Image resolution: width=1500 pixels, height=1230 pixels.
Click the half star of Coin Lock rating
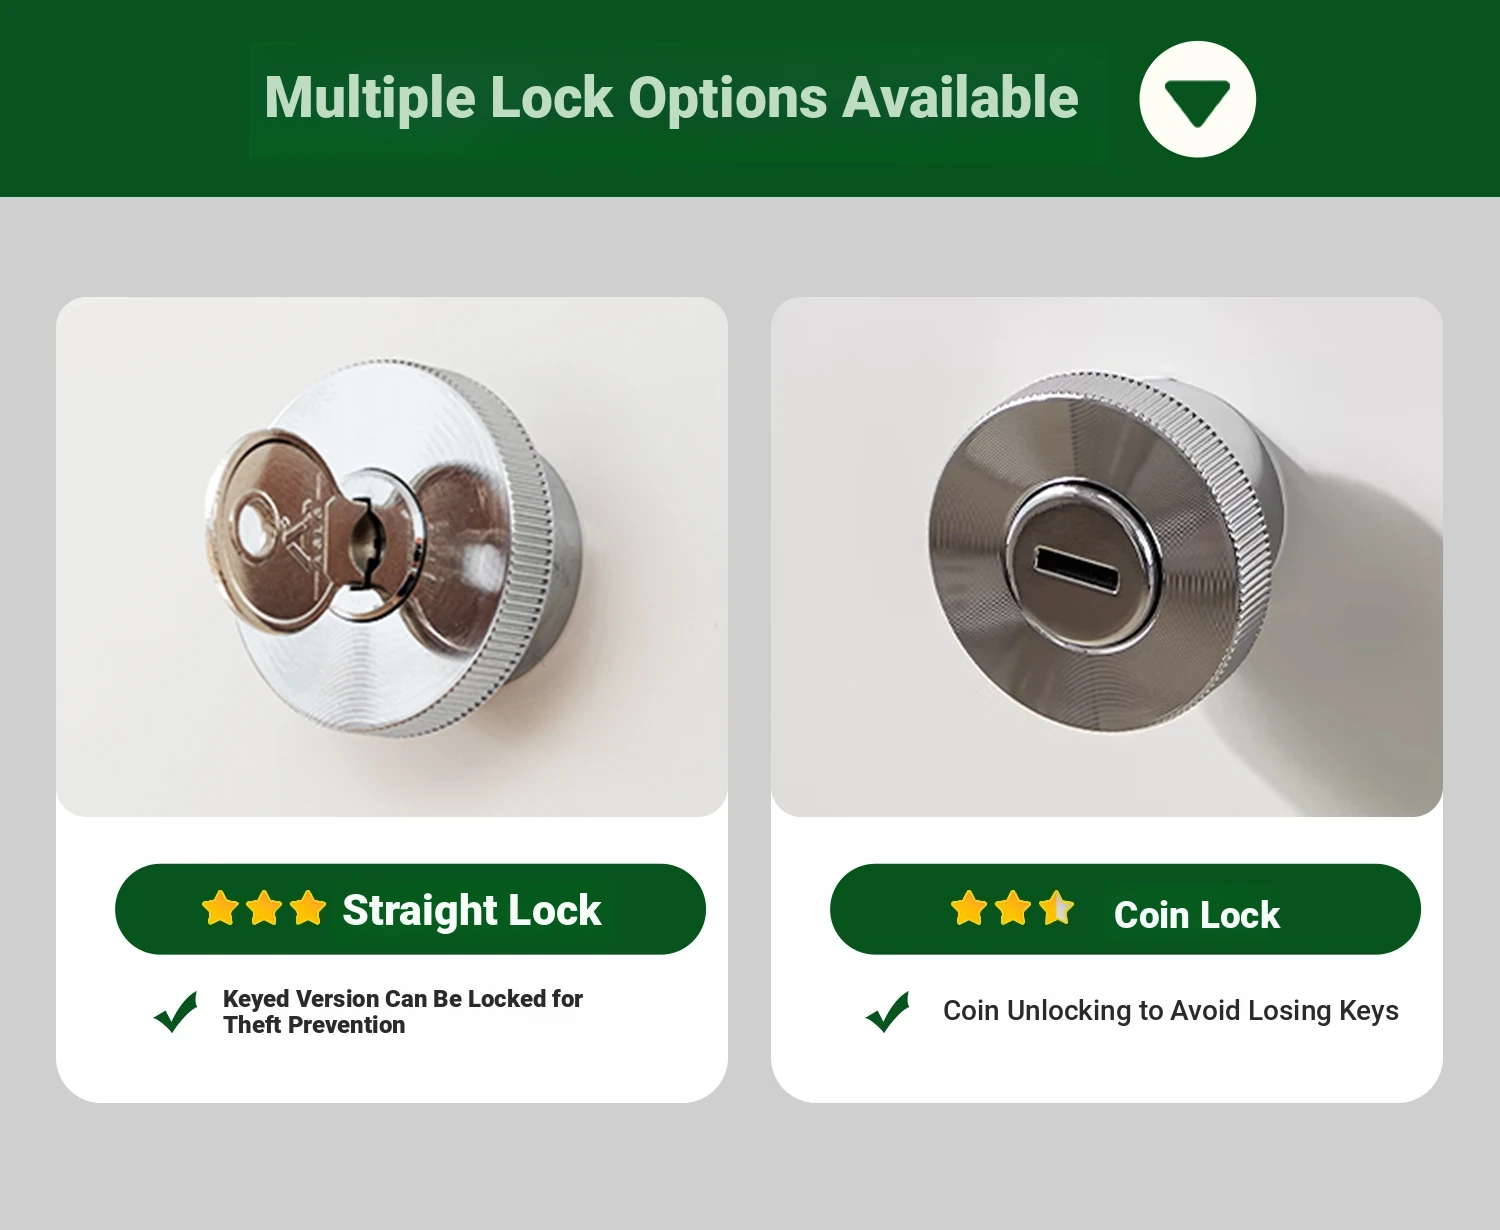(1056, 908)
